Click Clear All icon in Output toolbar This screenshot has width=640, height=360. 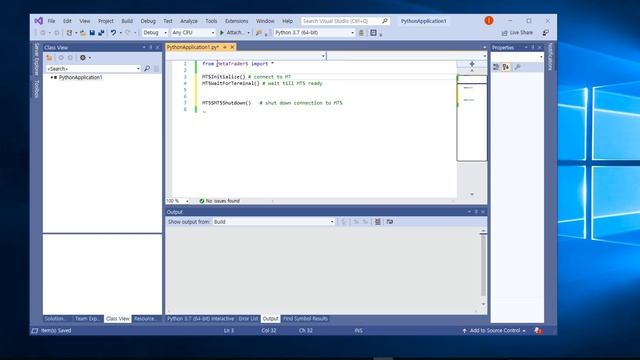378,222
